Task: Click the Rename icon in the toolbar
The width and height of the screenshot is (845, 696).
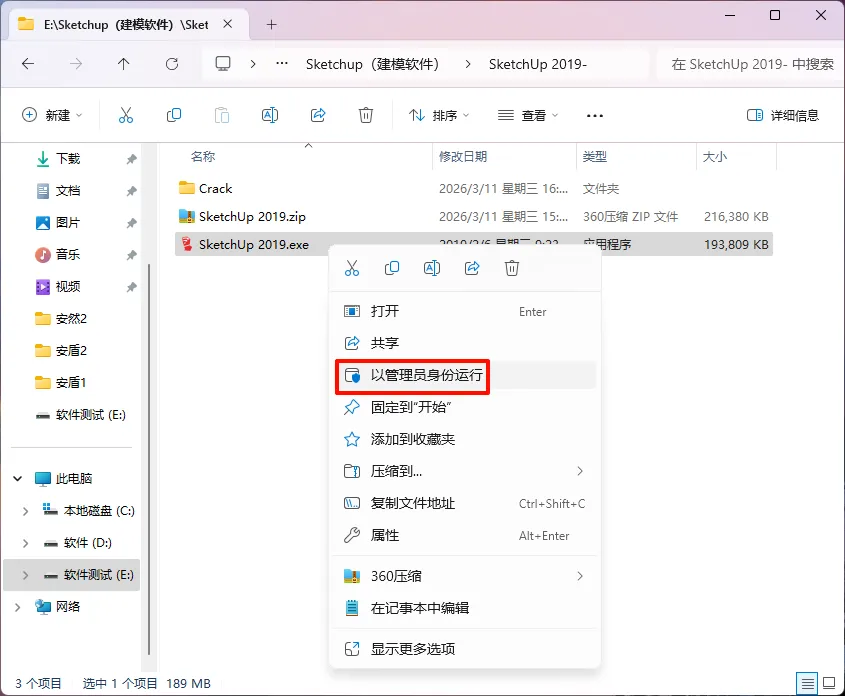Action: click(x=269, y=115)
